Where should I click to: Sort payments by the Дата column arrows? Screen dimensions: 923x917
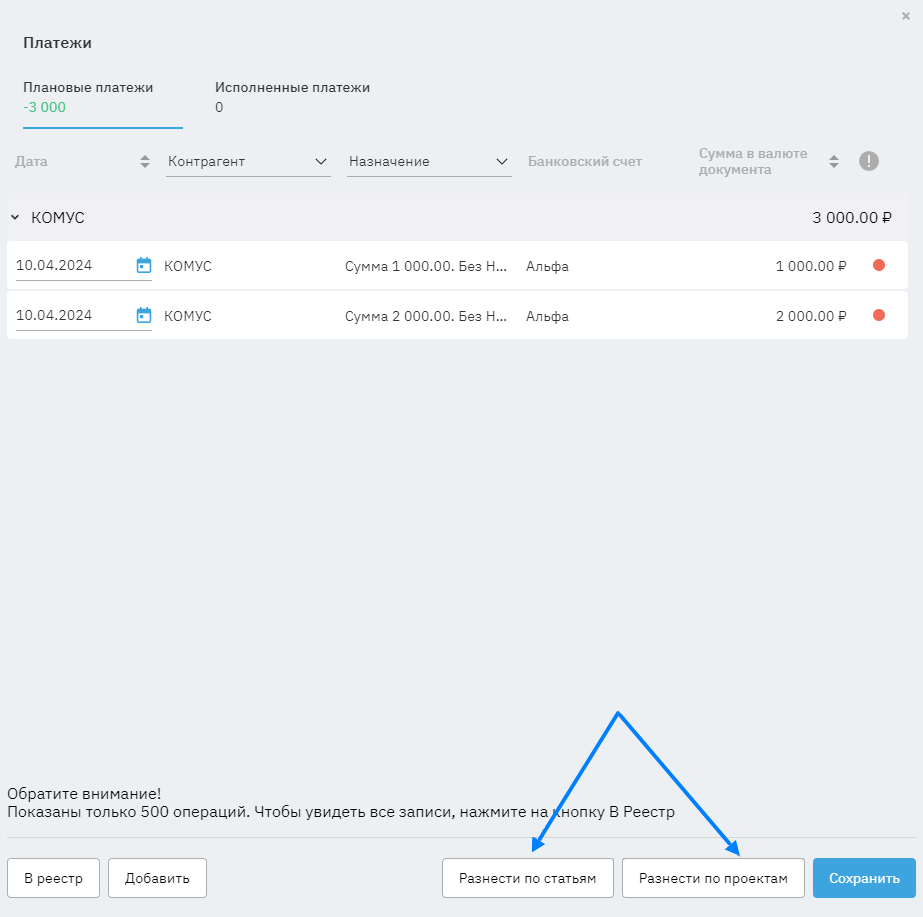(144, 161)
